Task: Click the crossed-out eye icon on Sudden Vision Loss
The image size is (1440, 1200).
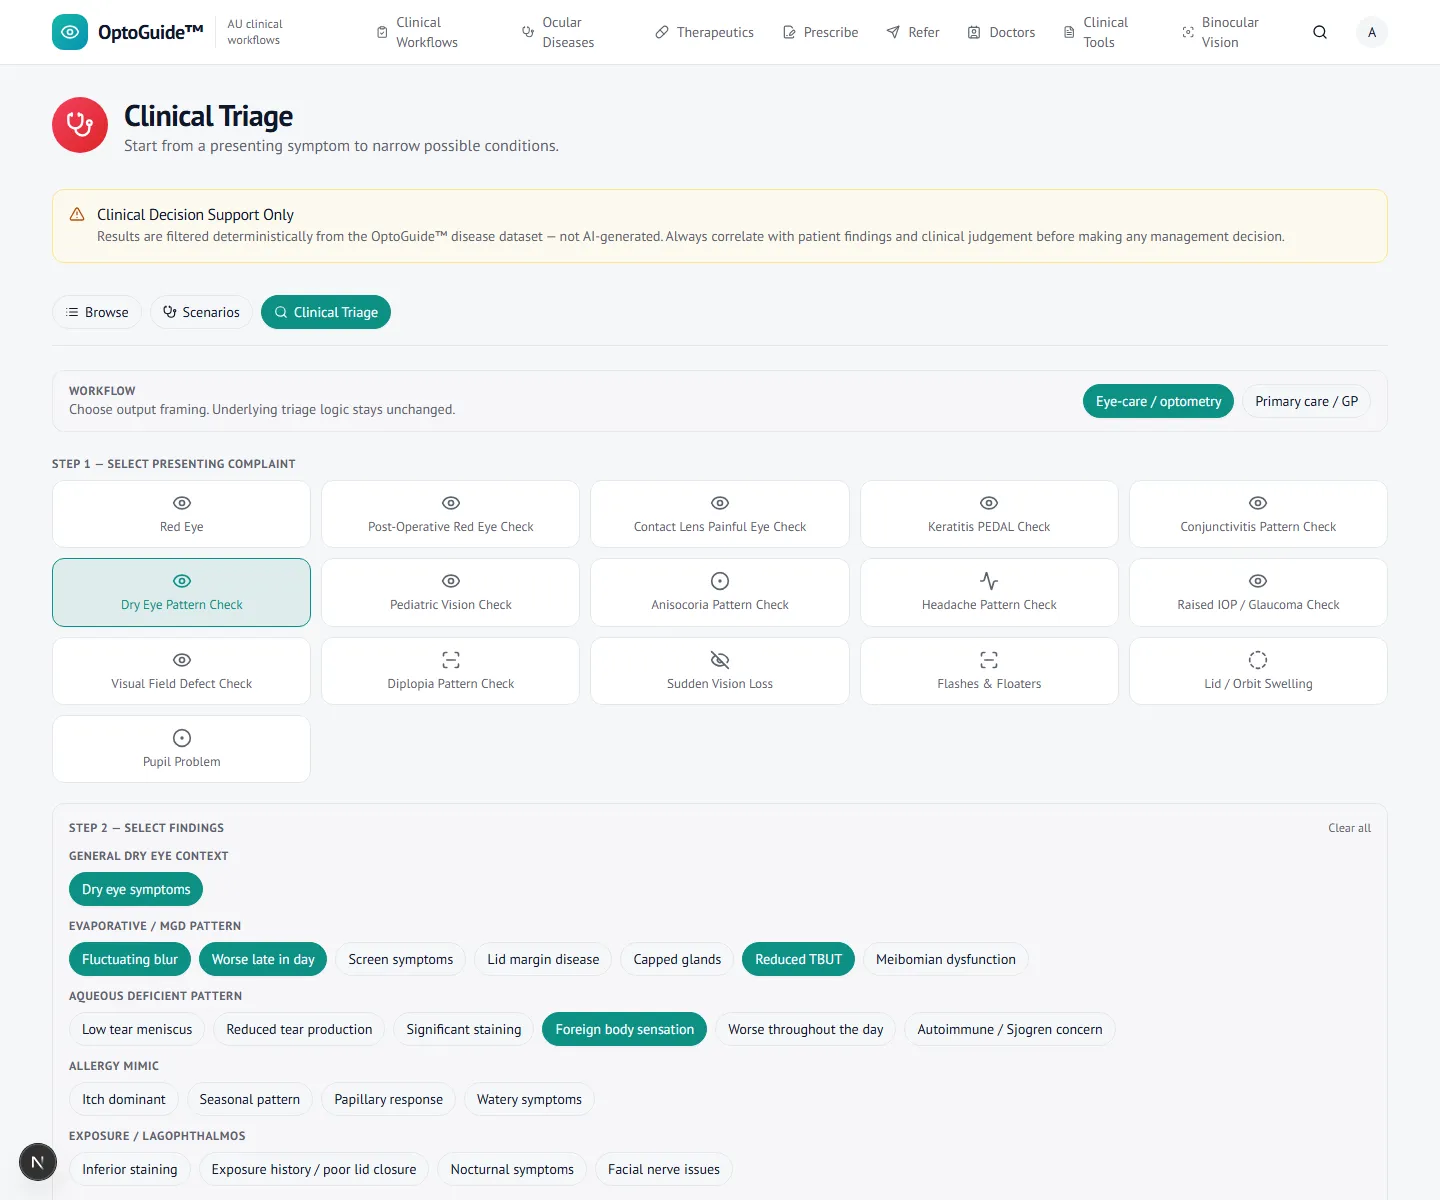Action: pos(720,660)
